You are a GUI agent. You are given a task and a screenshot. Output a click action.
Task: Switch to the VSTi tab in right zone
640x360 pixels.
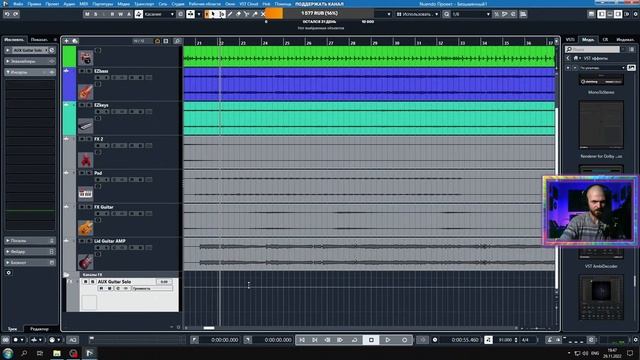click(570, 40)
